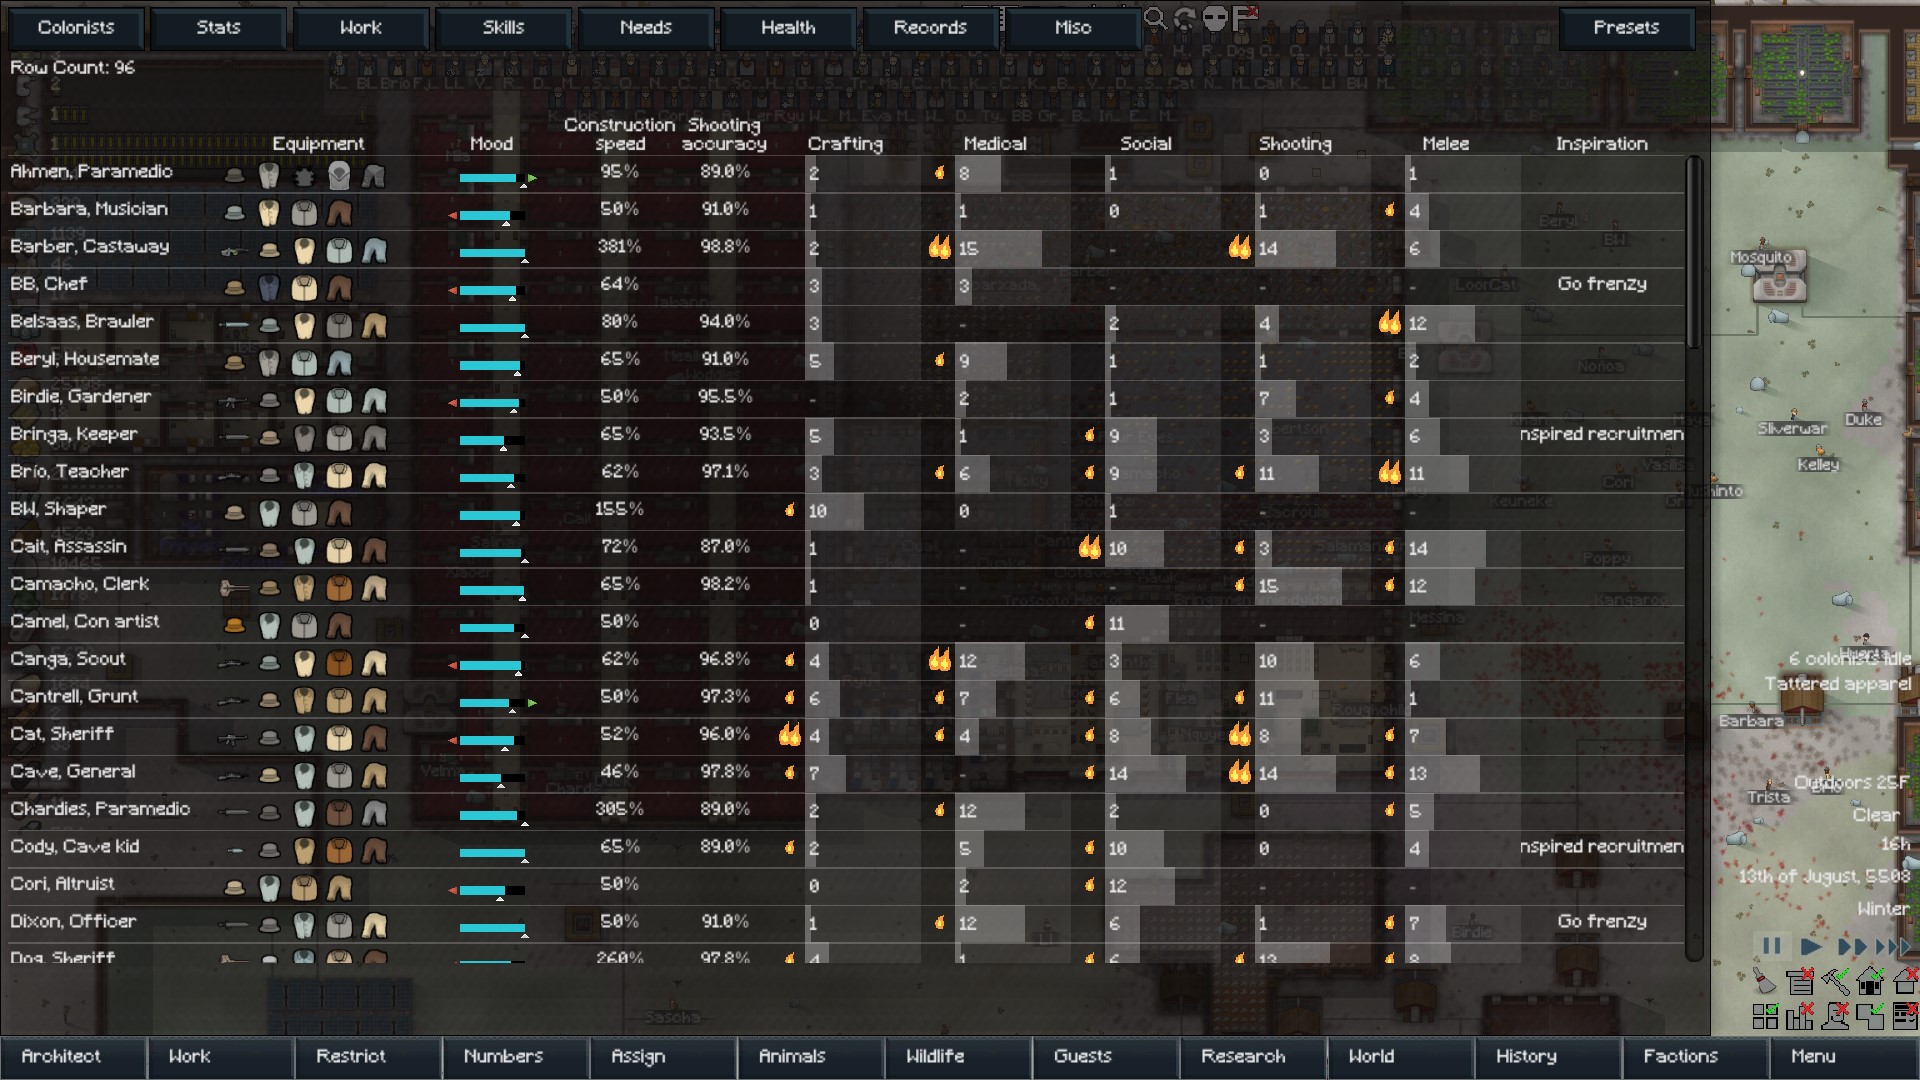This screenshot has height=1080, width=1920.
Task: Open the Records tab
Action: pos(930,28)
